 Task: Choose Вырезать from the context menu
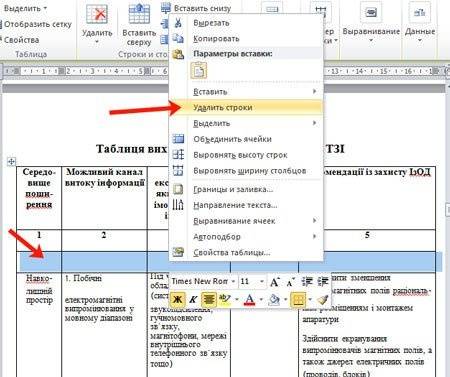pos(245,23)
